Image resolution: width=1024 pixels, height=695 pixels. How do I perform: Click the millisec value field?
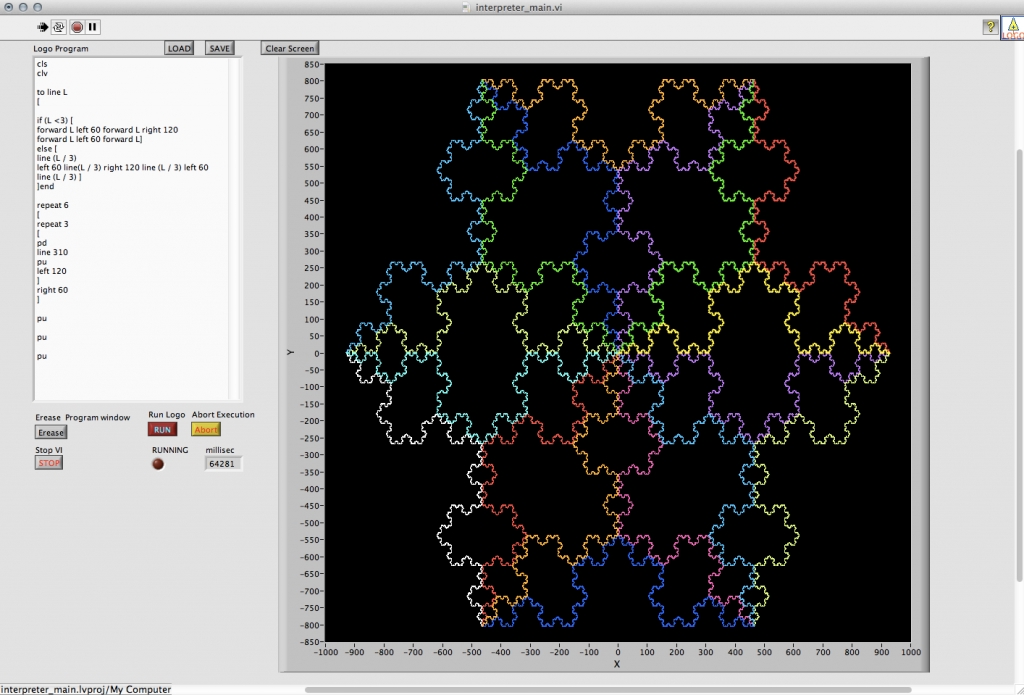tap(223, 463)
